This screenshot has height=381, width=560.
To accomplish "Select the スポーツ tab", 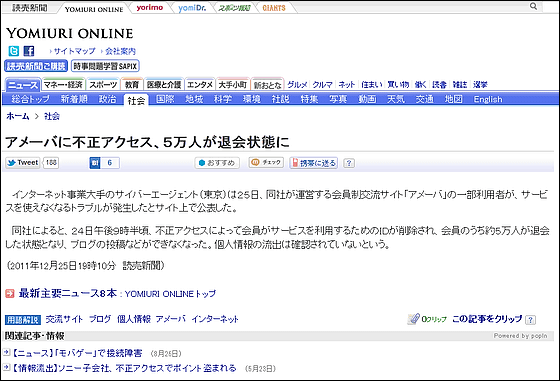I will point(103,85).
